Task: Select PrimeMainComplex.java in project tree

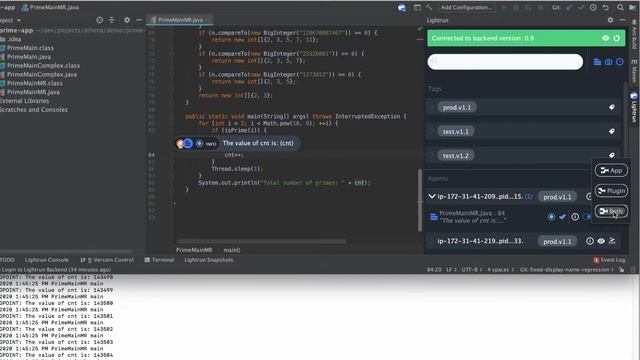Action: [x=42, y=74]
